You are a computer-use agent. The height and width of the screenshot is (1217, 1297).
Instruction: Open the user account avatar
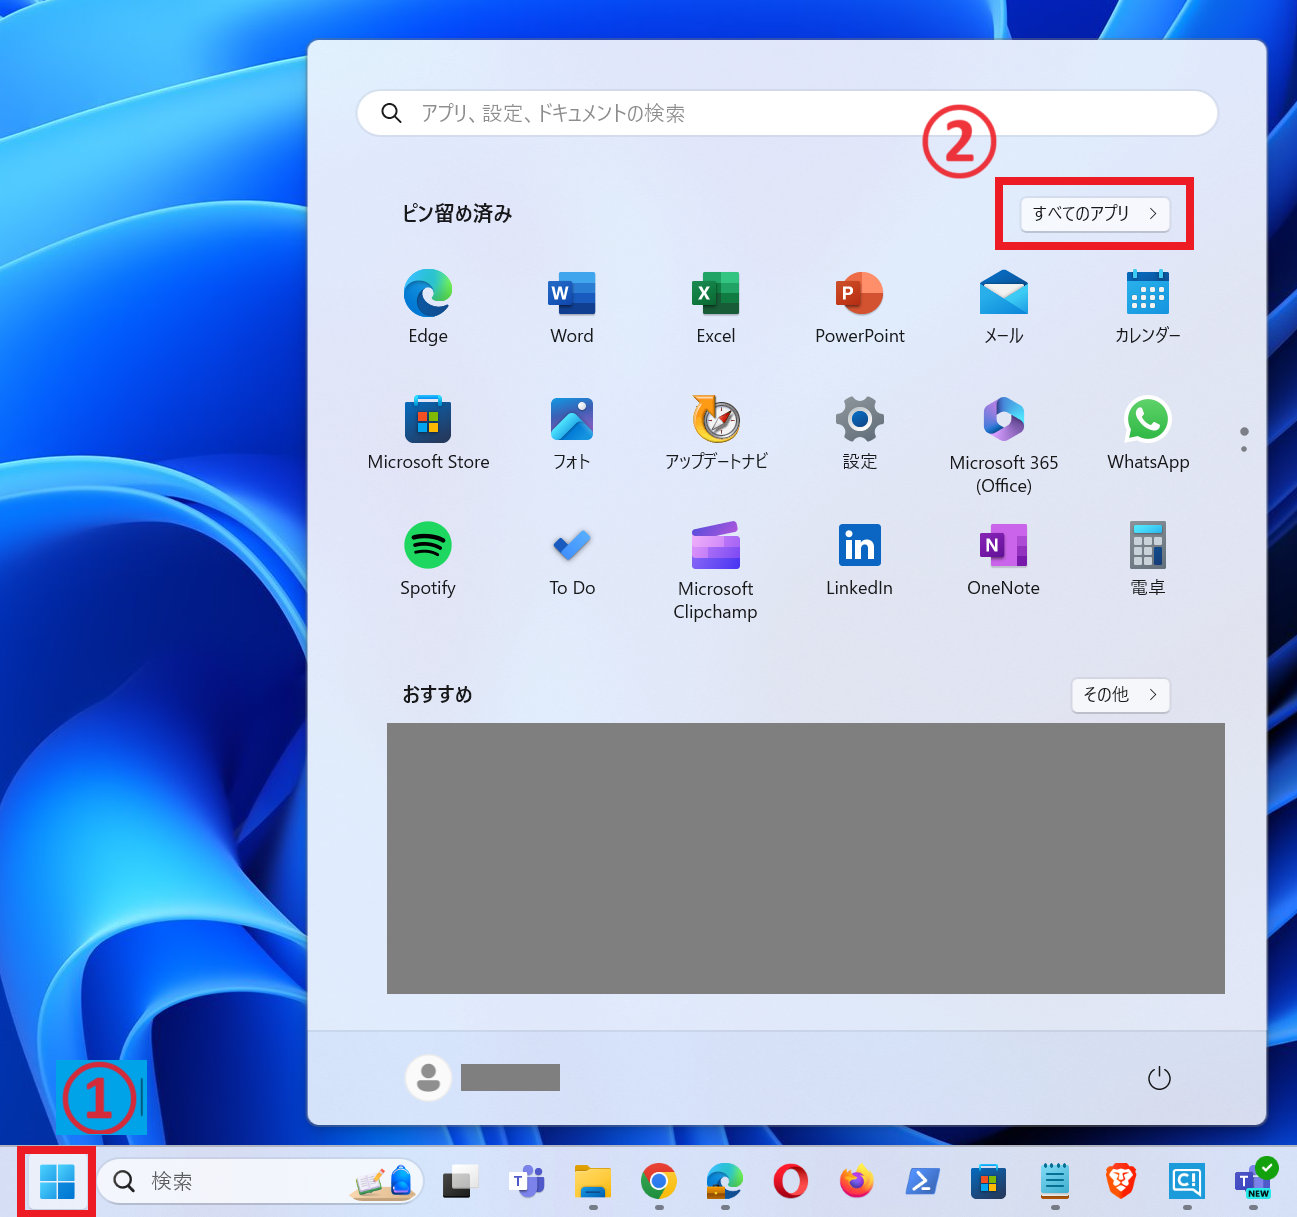(428, 1078)
